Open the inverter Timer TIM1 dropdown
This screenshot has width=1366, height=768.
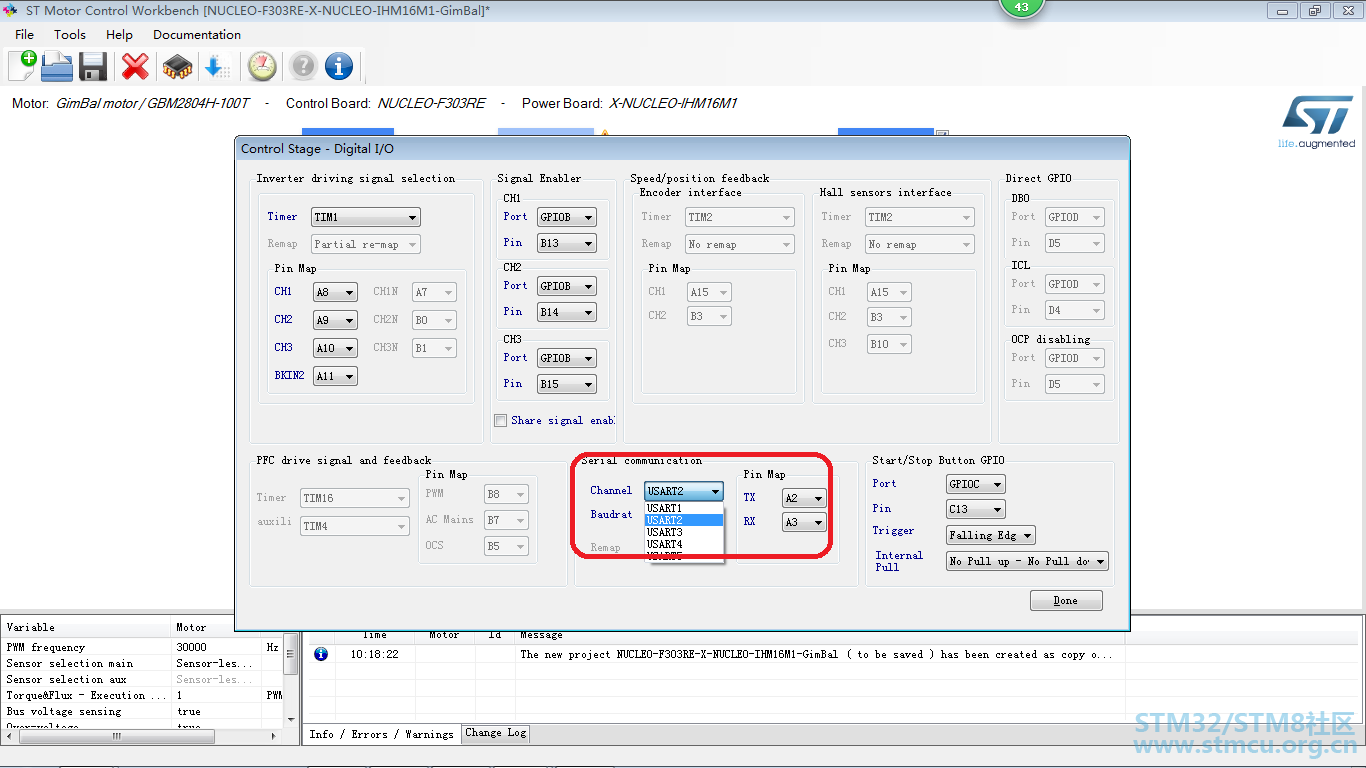[365, 217]
